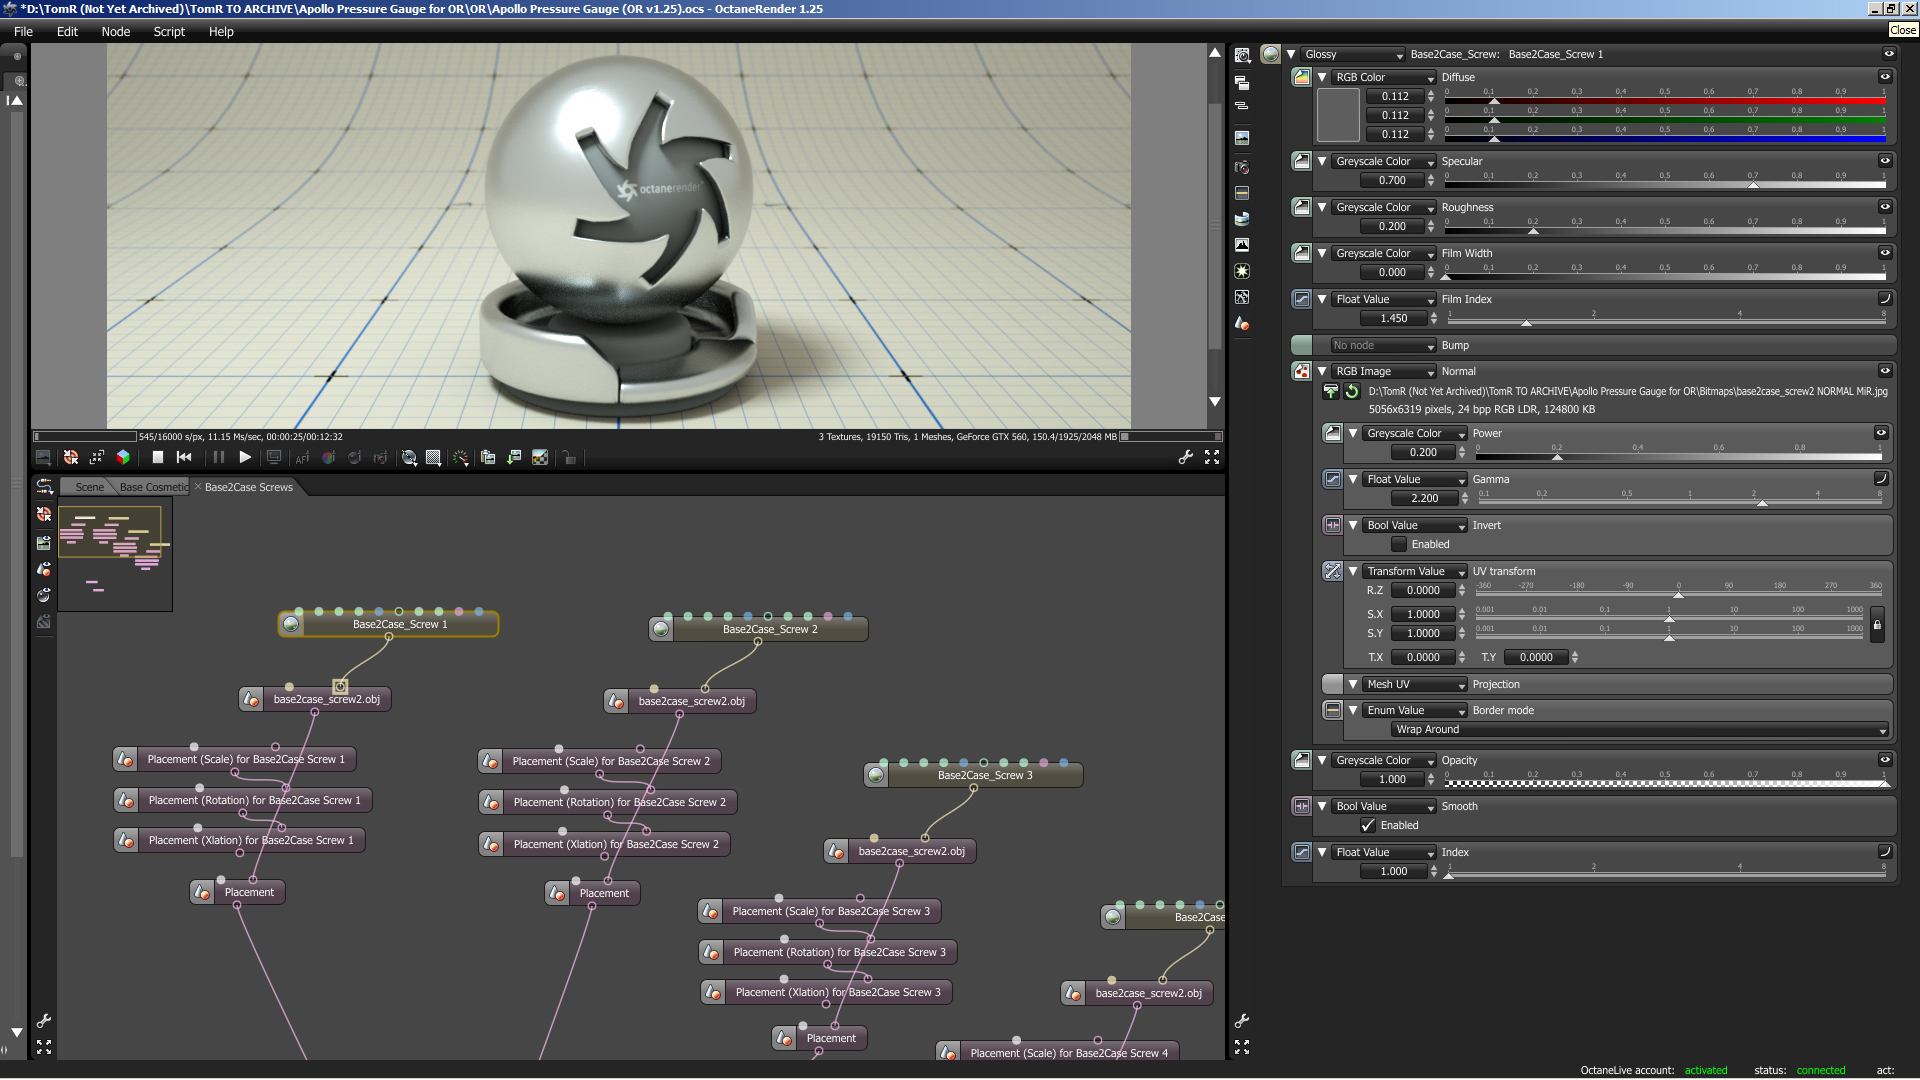This screenshot has width=1920, height=1080.
Task: Switch to the Scene tab
Action: click(x=89, y=487)
